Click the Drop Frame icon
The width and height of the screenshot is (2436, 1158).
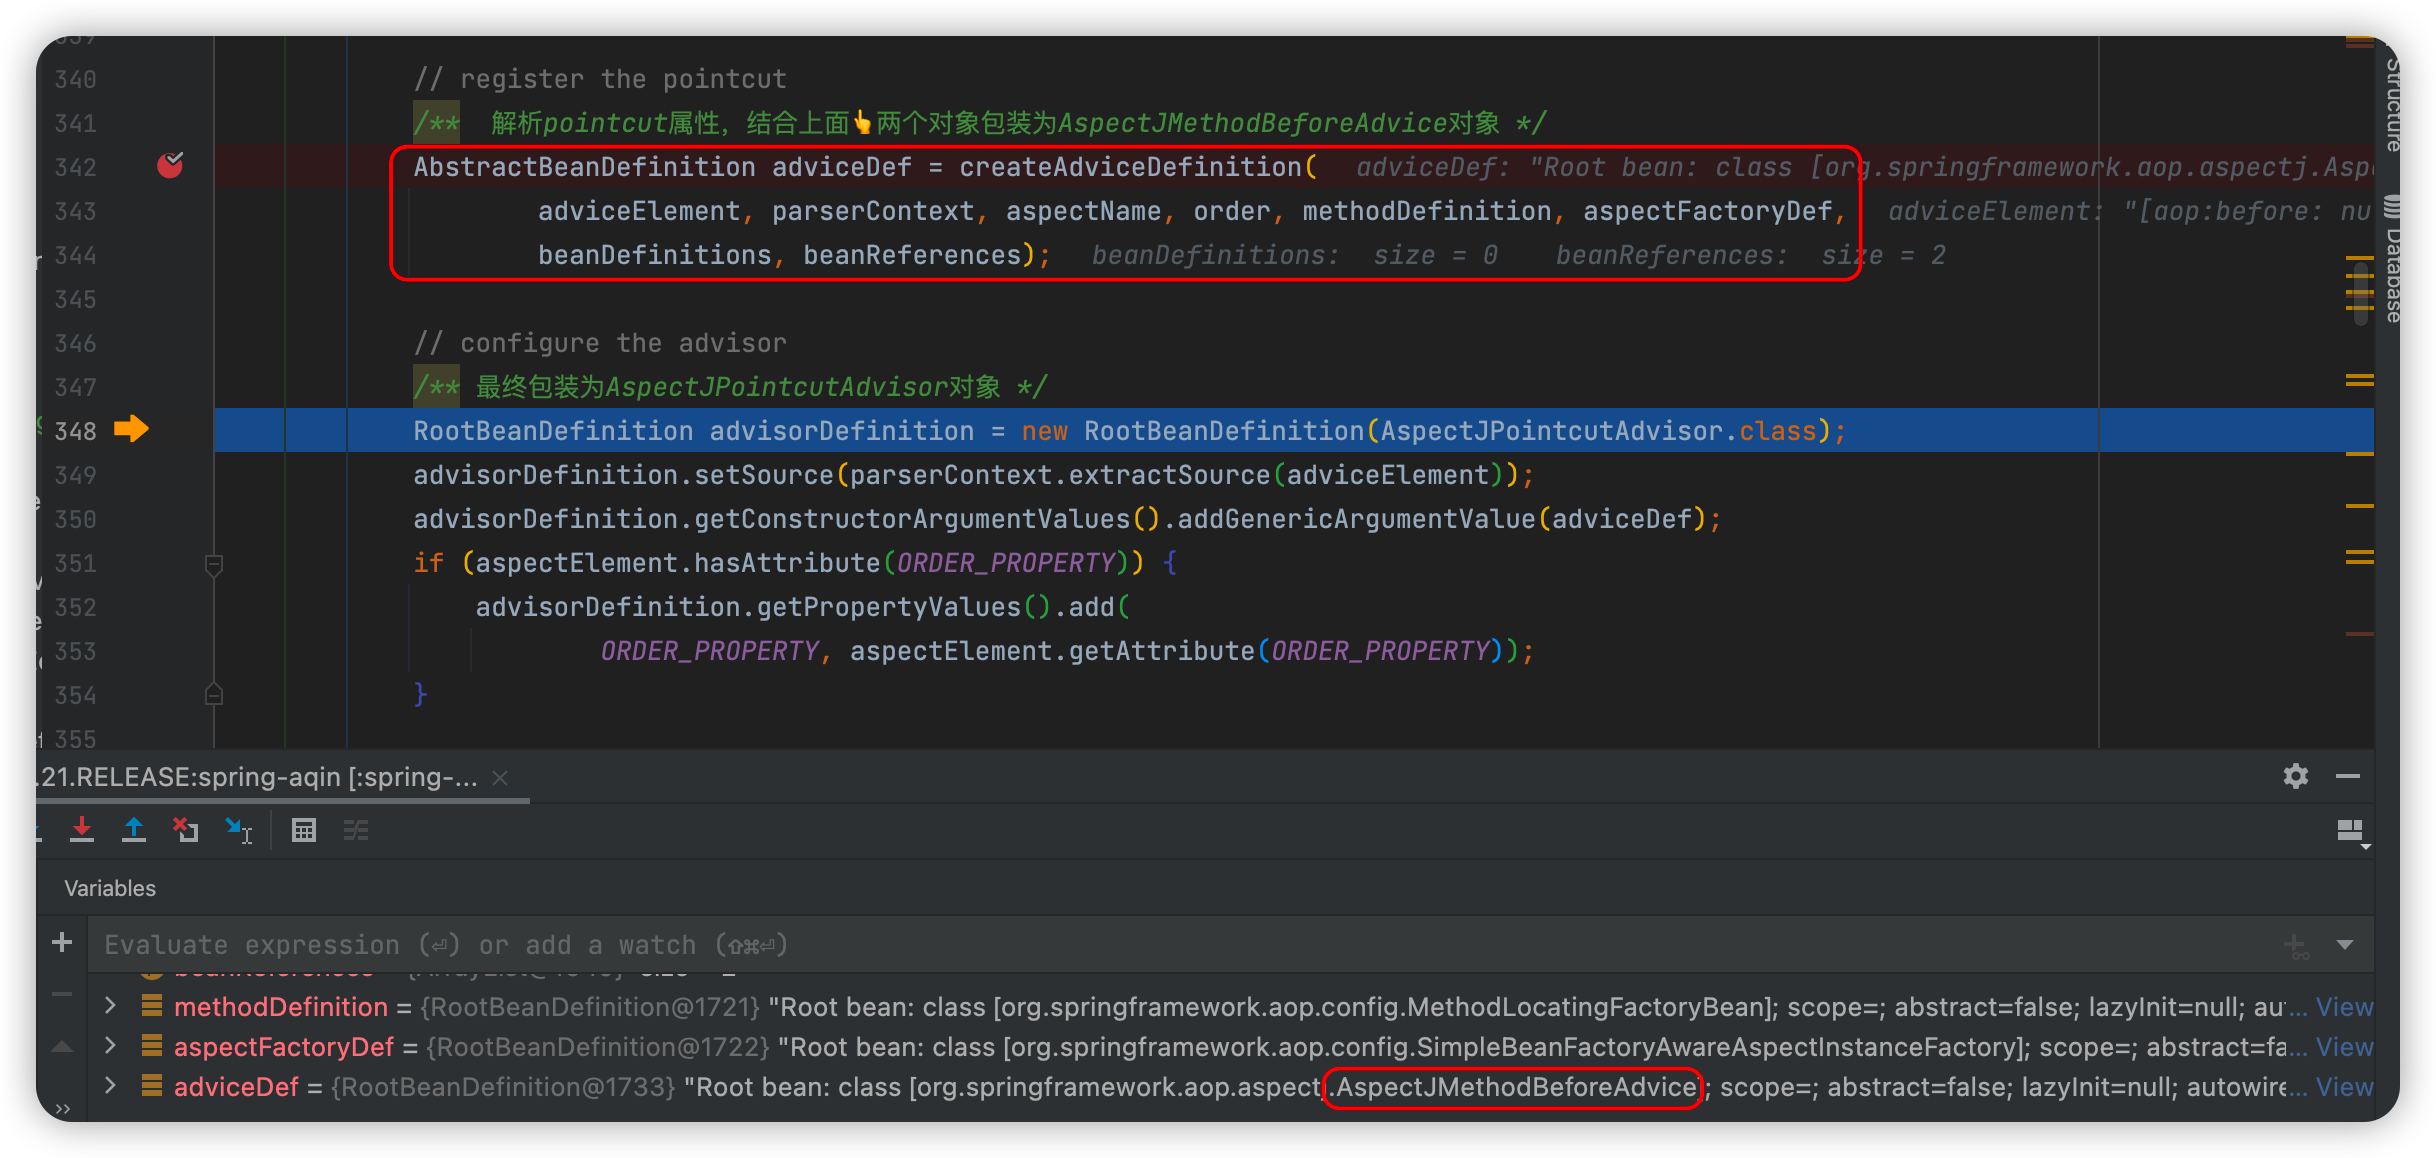186,830
